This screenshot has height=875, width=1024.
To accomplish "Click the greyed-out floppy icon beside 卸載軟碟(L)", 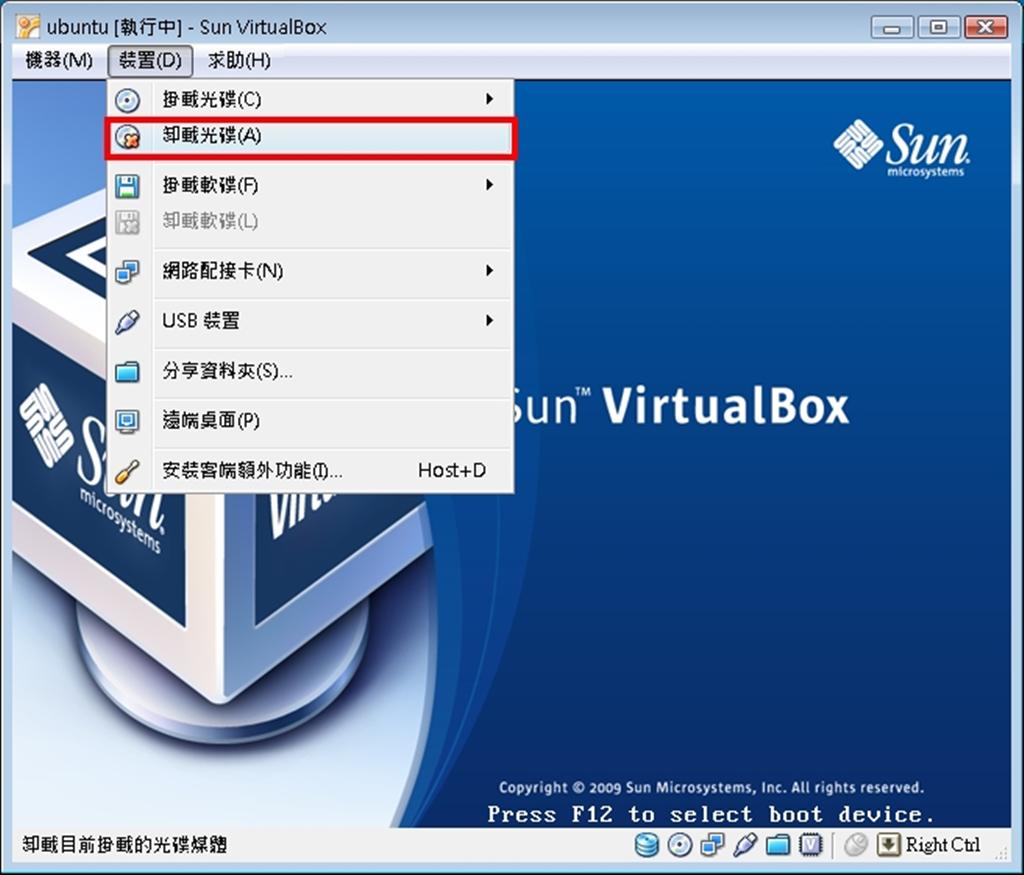I will (127, 222).
